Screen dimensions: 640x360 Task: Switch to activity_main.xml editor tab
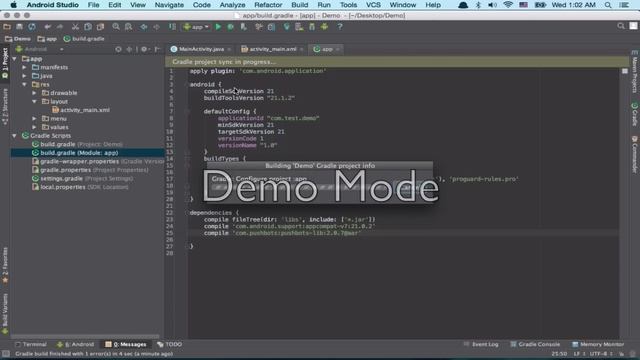pos(272,49)
